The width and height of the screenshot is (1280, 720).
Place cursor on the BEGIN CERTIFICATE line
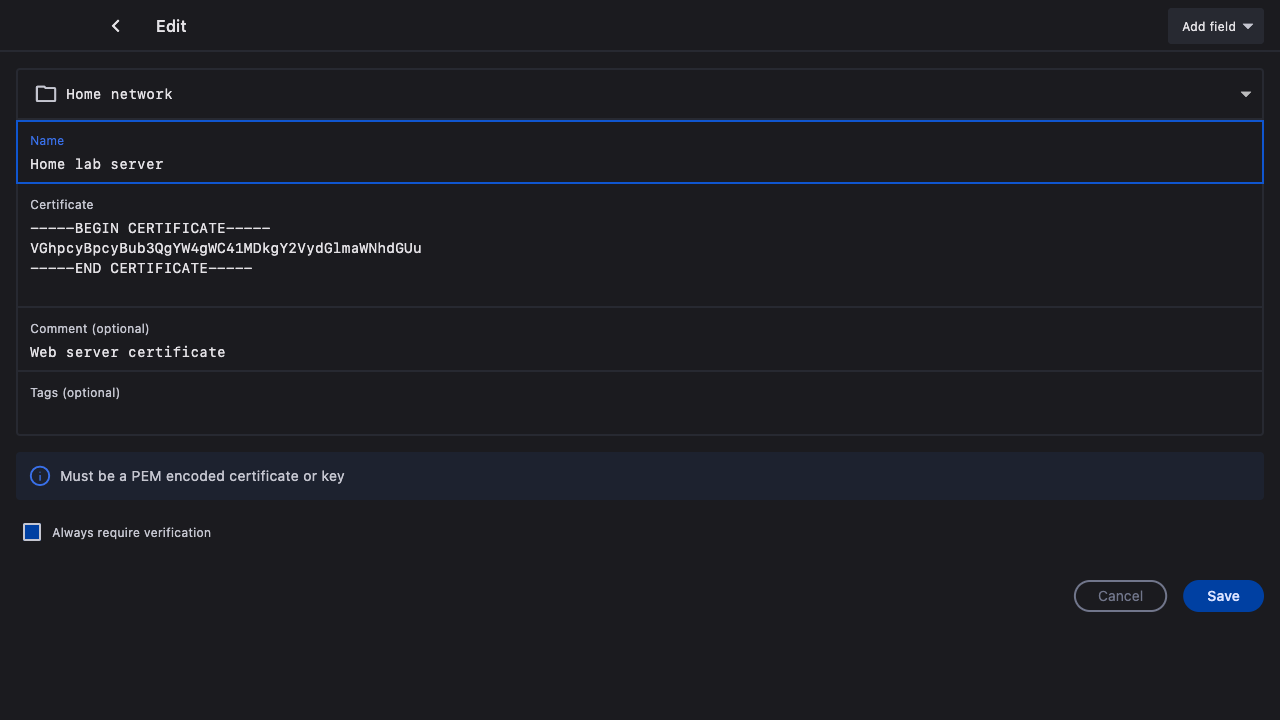coord(150,228)
